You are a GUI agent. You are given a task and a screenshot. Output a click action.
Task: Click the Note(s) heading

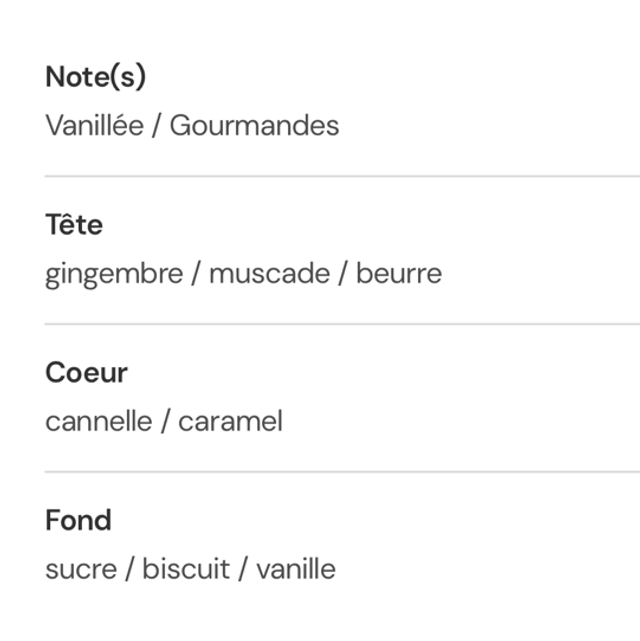click(x=96, y=77)
